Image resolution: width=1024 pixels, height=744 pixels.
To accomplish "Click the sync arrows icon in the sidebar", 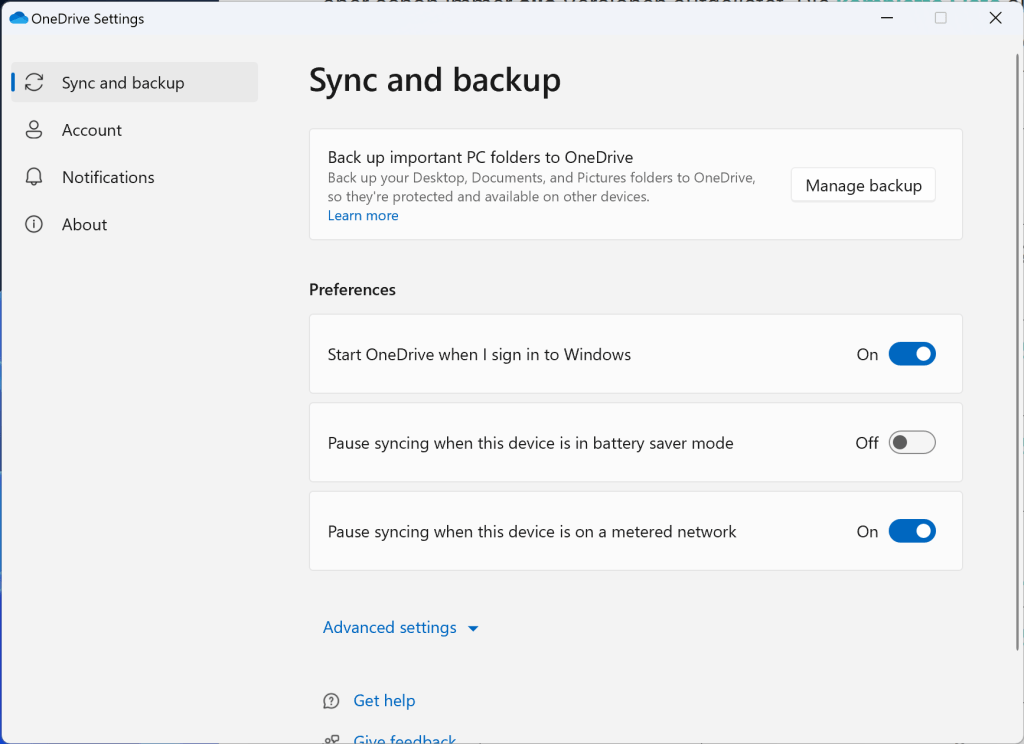I will [x=34, y=83].
